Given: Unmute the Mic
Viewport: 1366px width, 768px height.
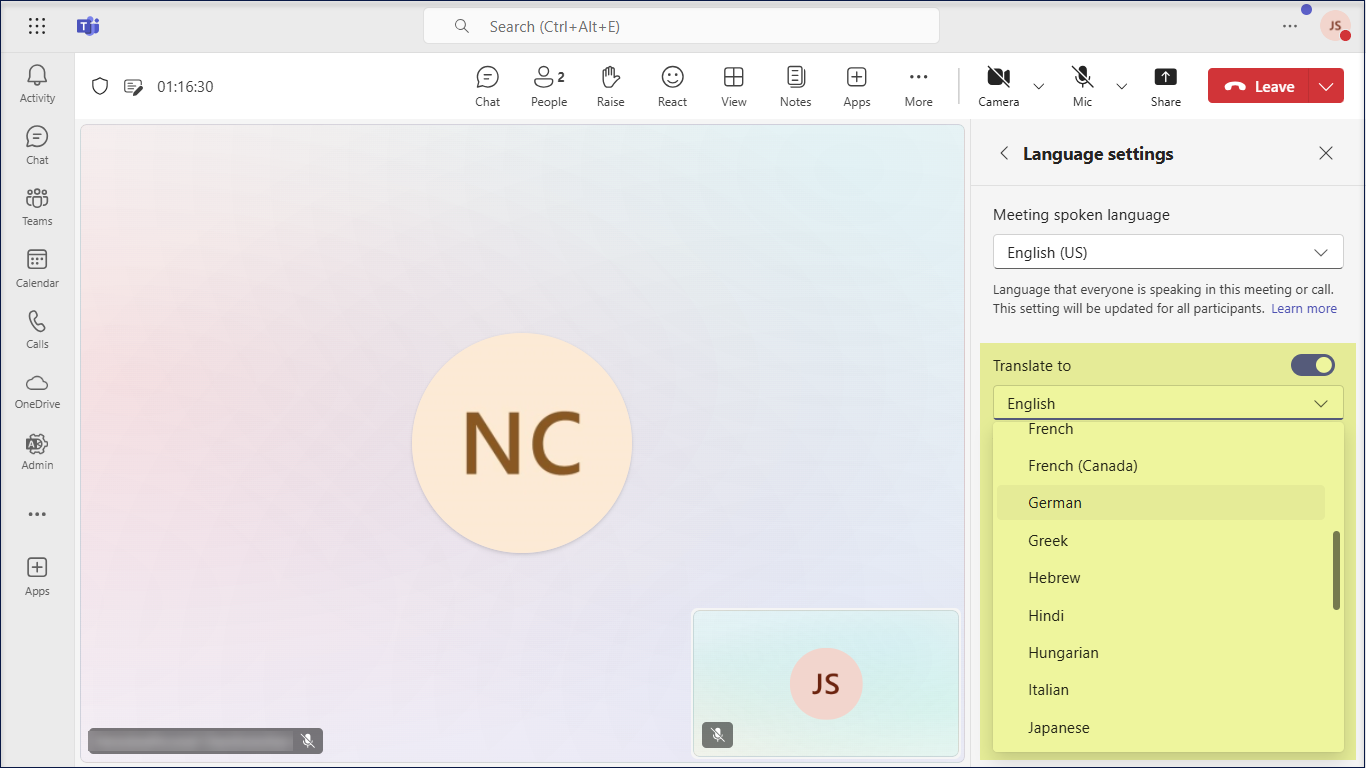Looking at the screenshot, I should click(x=1082, y=86).
